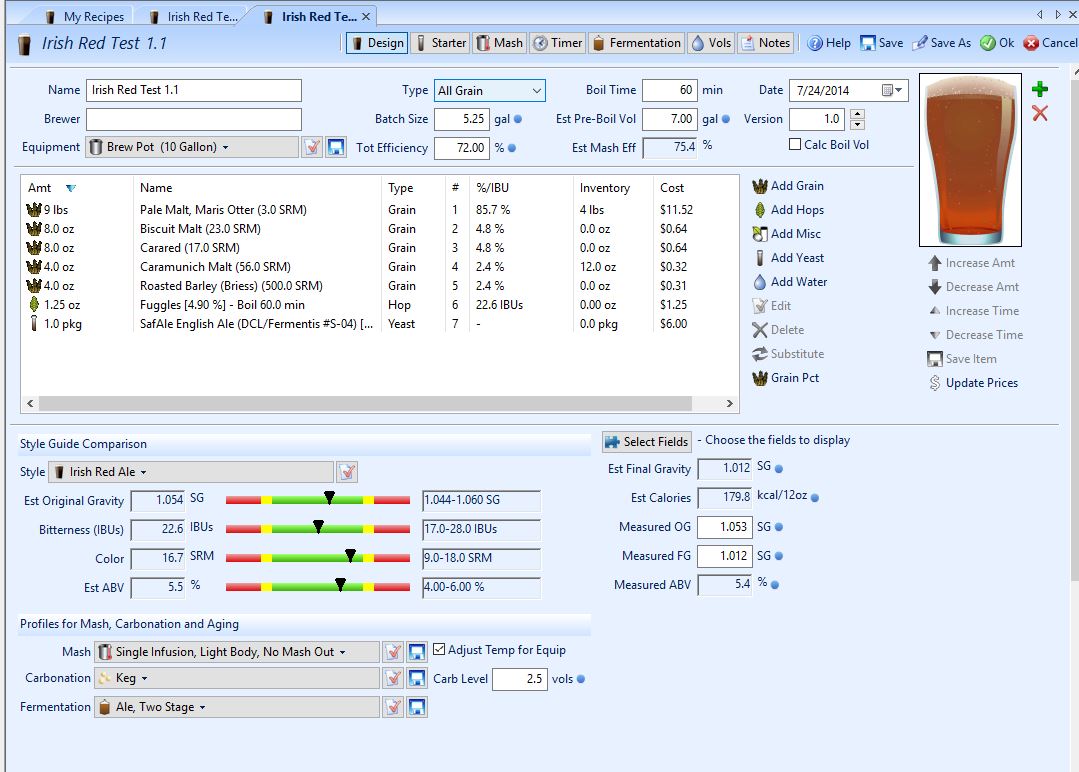Click edit icon for Mash profile

click(393, 652)
